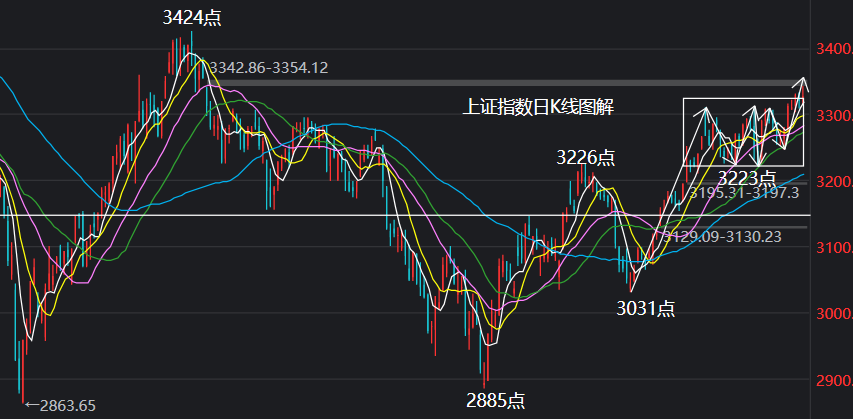Click the 2863.65 low price marker

(x=60, y=405)
